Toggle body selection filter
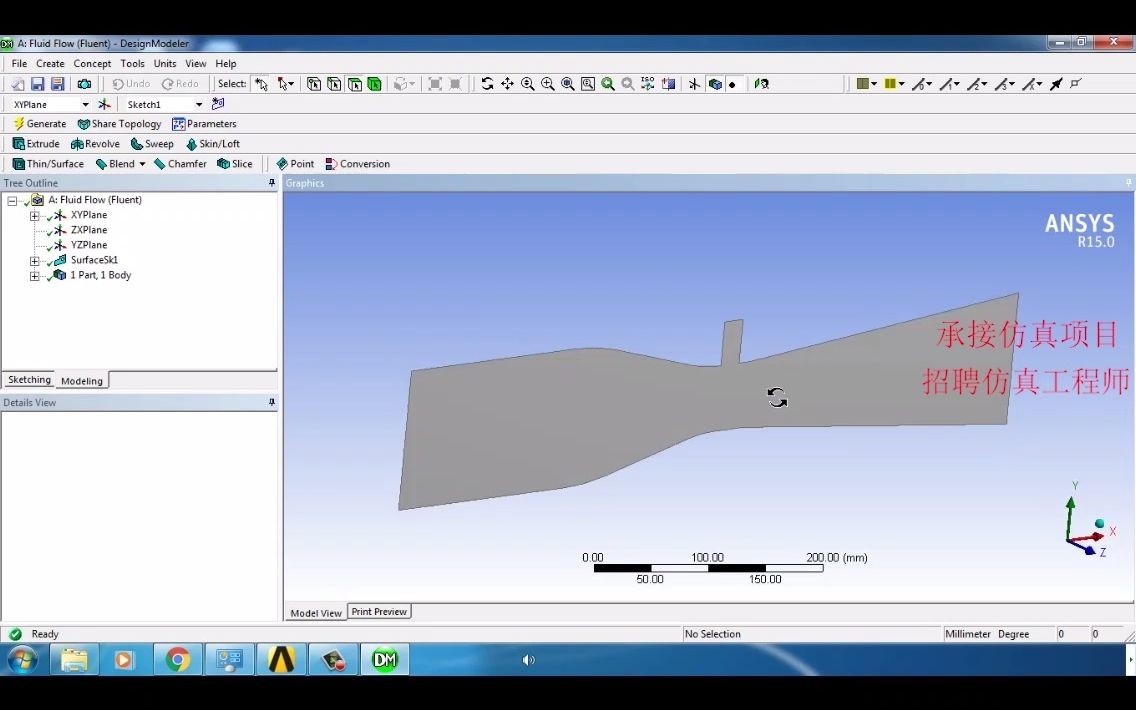This screenshot has height=710, width=1136. point(374,84)
